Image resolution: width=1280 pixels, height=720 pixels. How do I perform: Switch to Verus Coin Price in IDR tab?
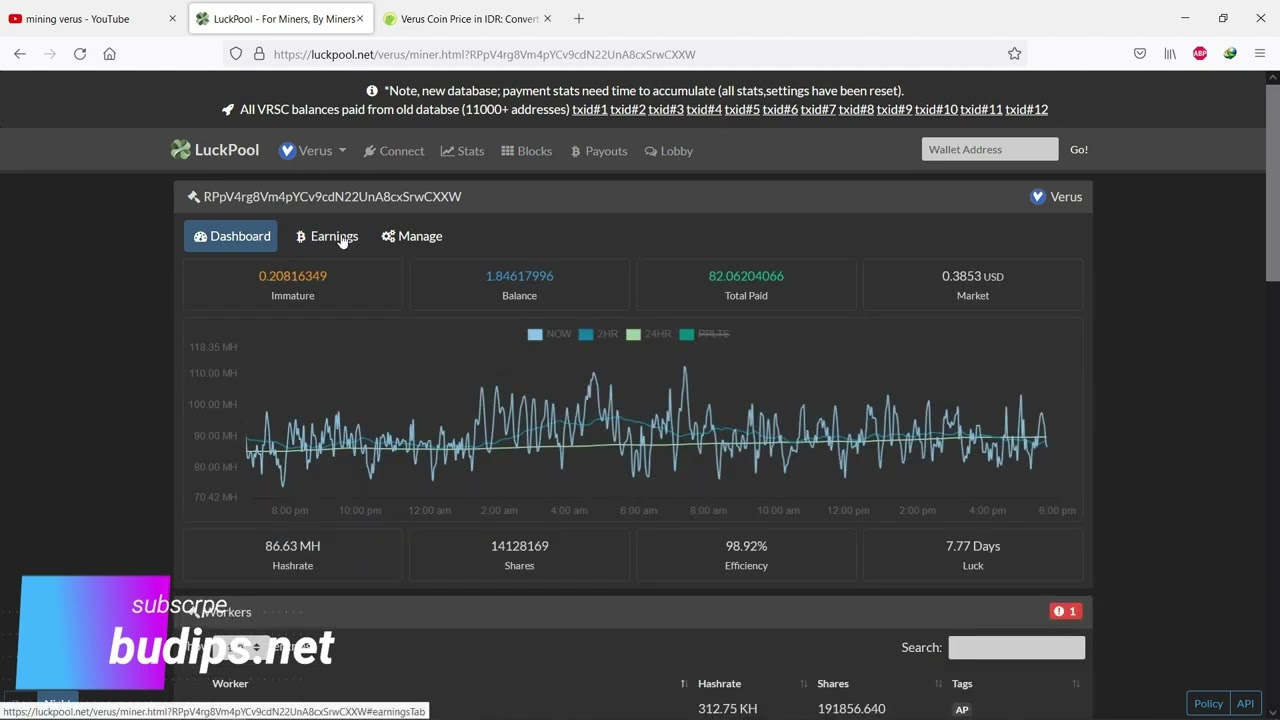[x=468, y=18]
